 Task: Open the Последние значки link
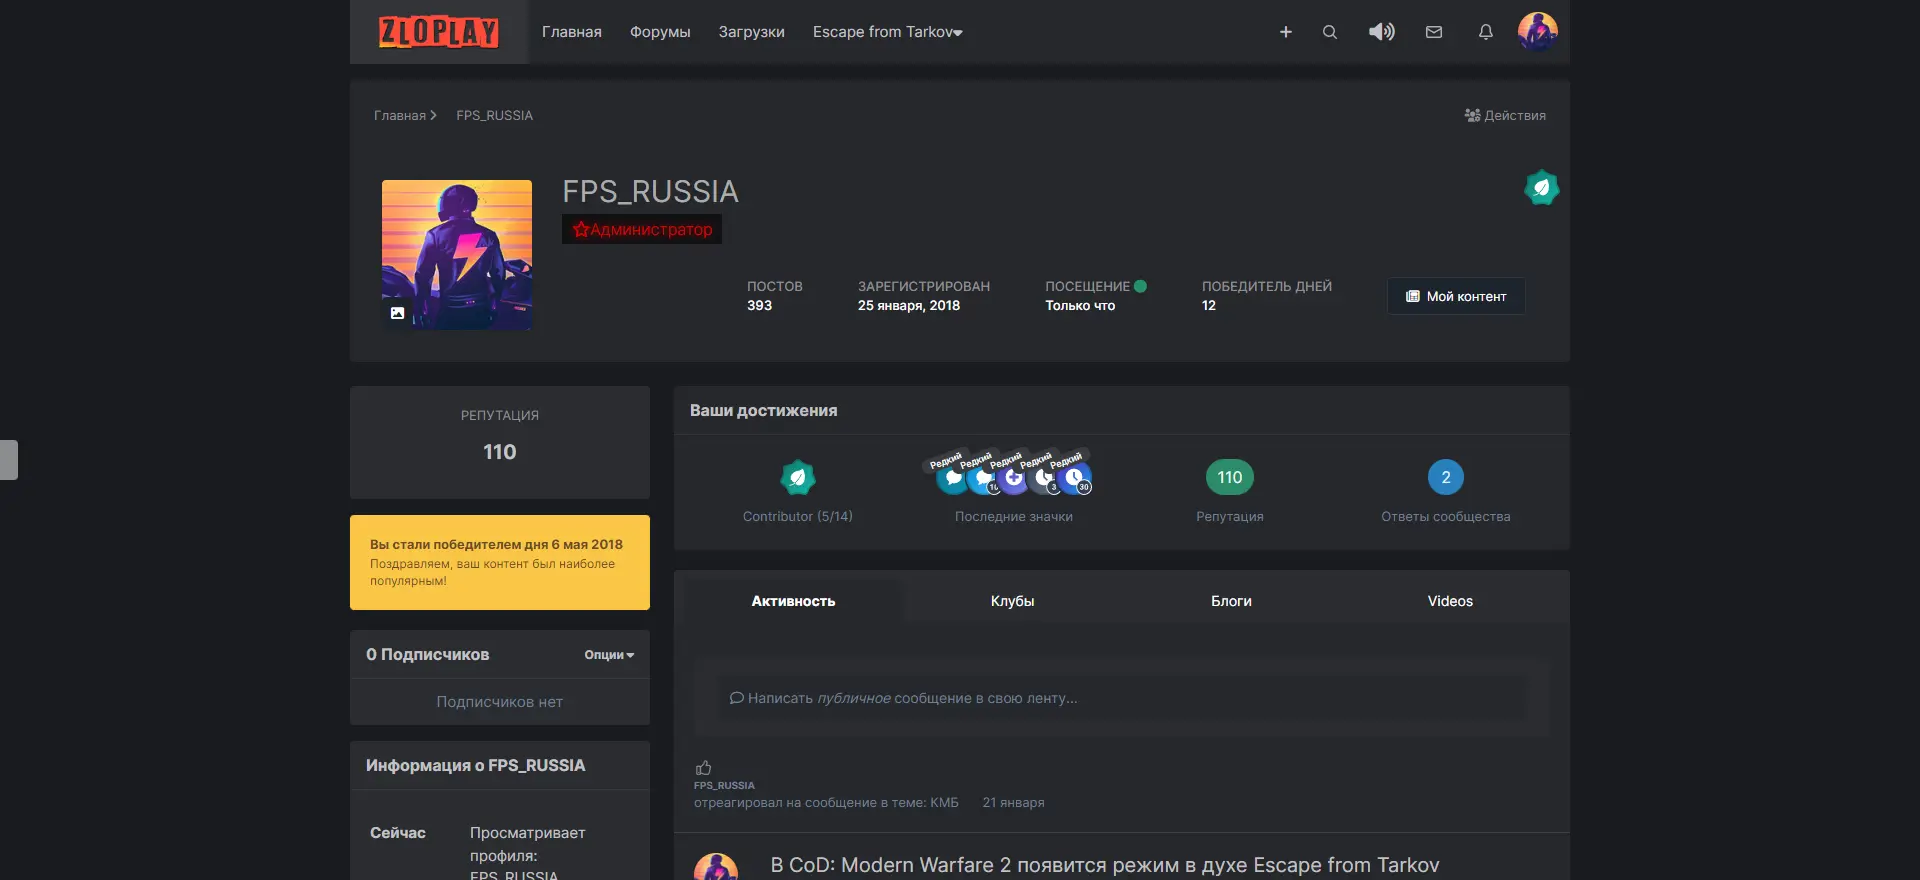coord(1014,517)
